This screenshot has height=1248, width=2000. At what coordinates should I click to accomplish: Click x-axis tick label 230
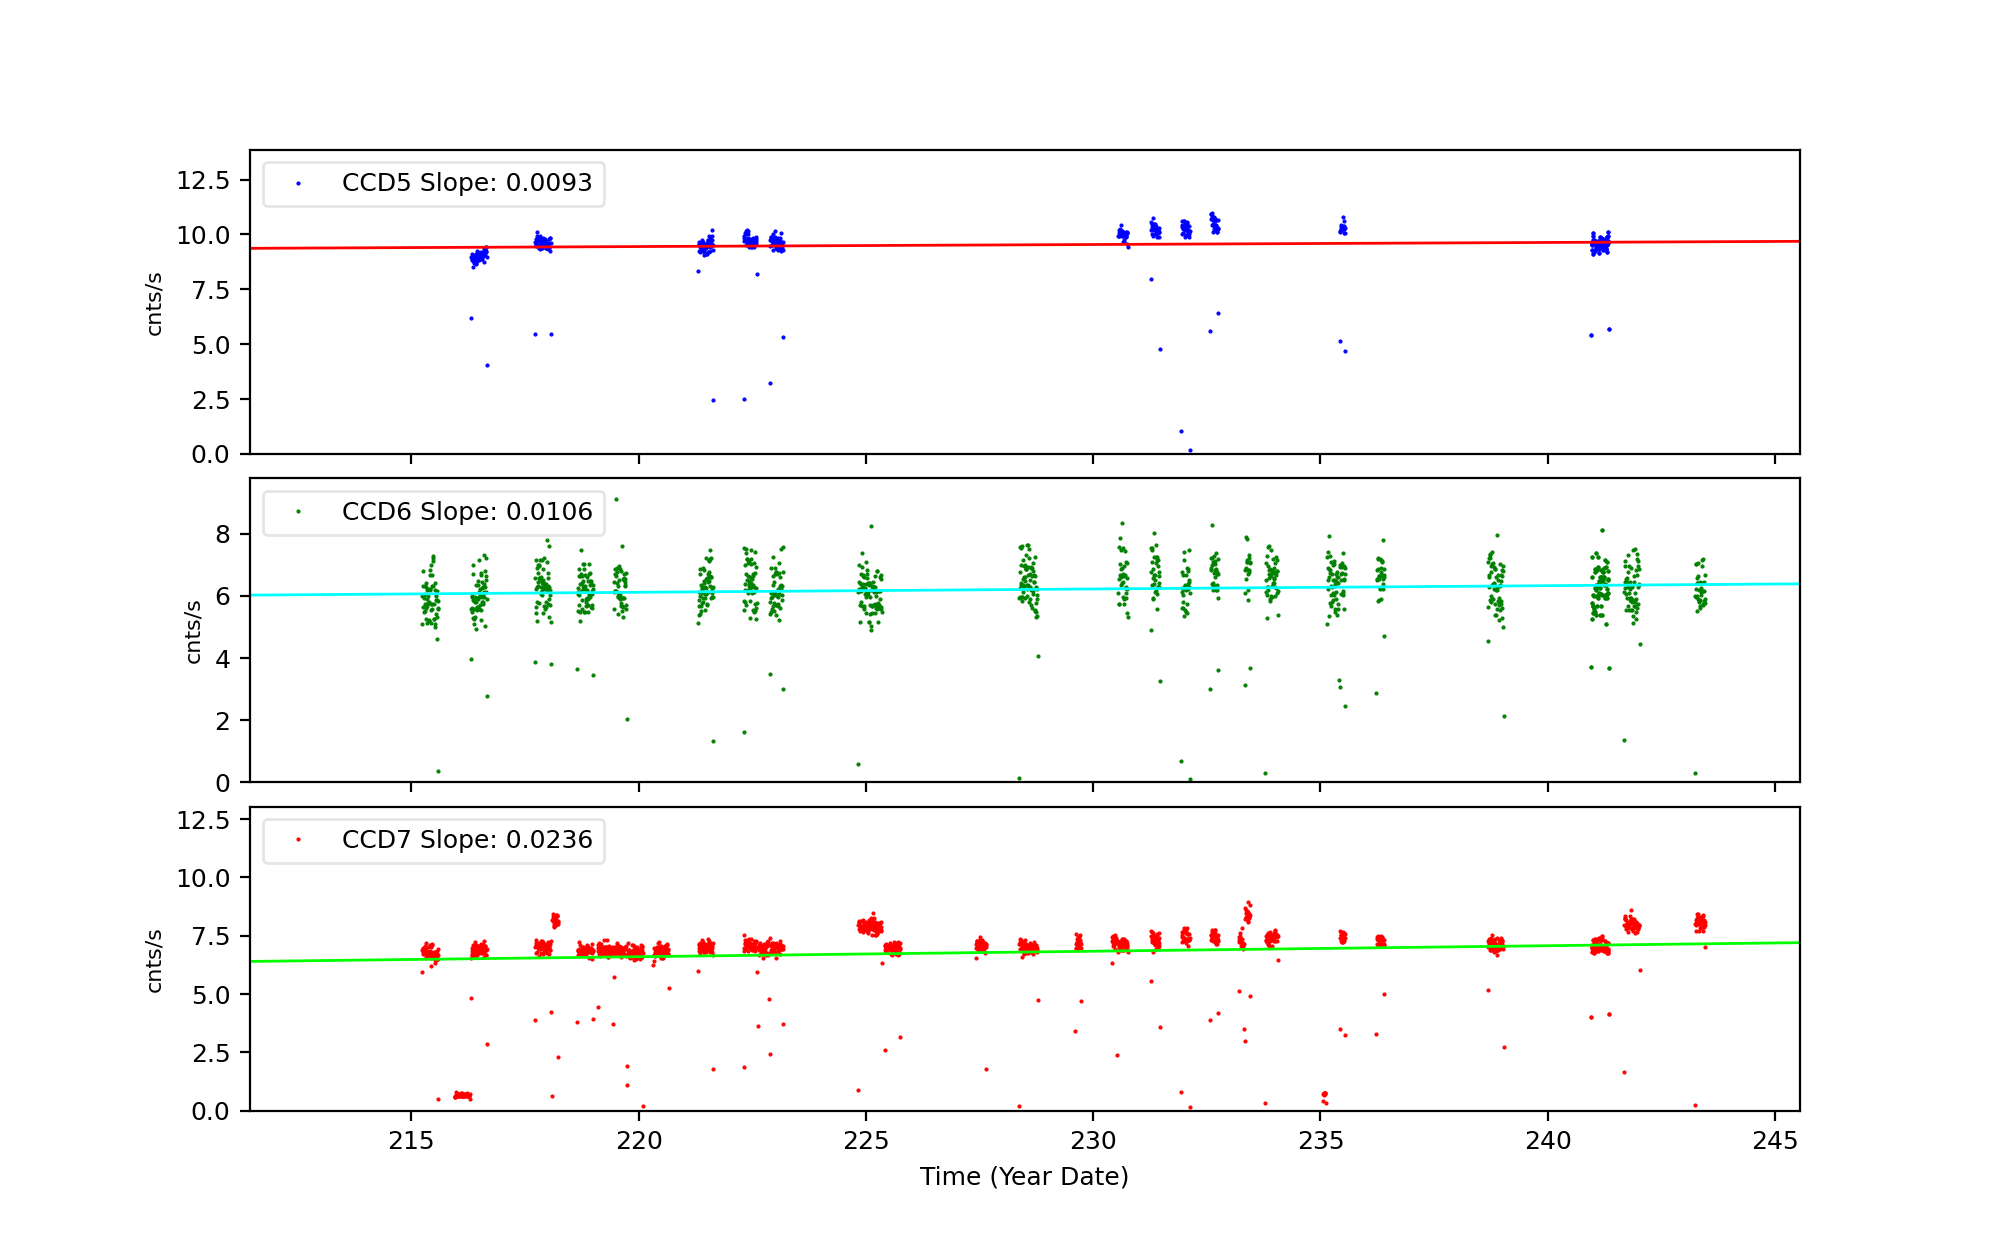tap(1093, 1141)
